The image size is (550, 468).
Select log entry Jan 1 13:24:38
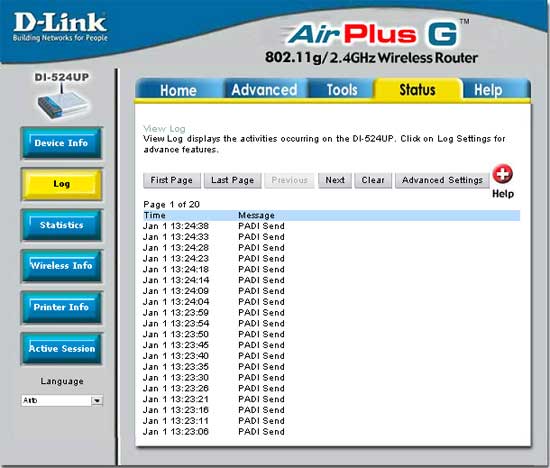point(214,226)
